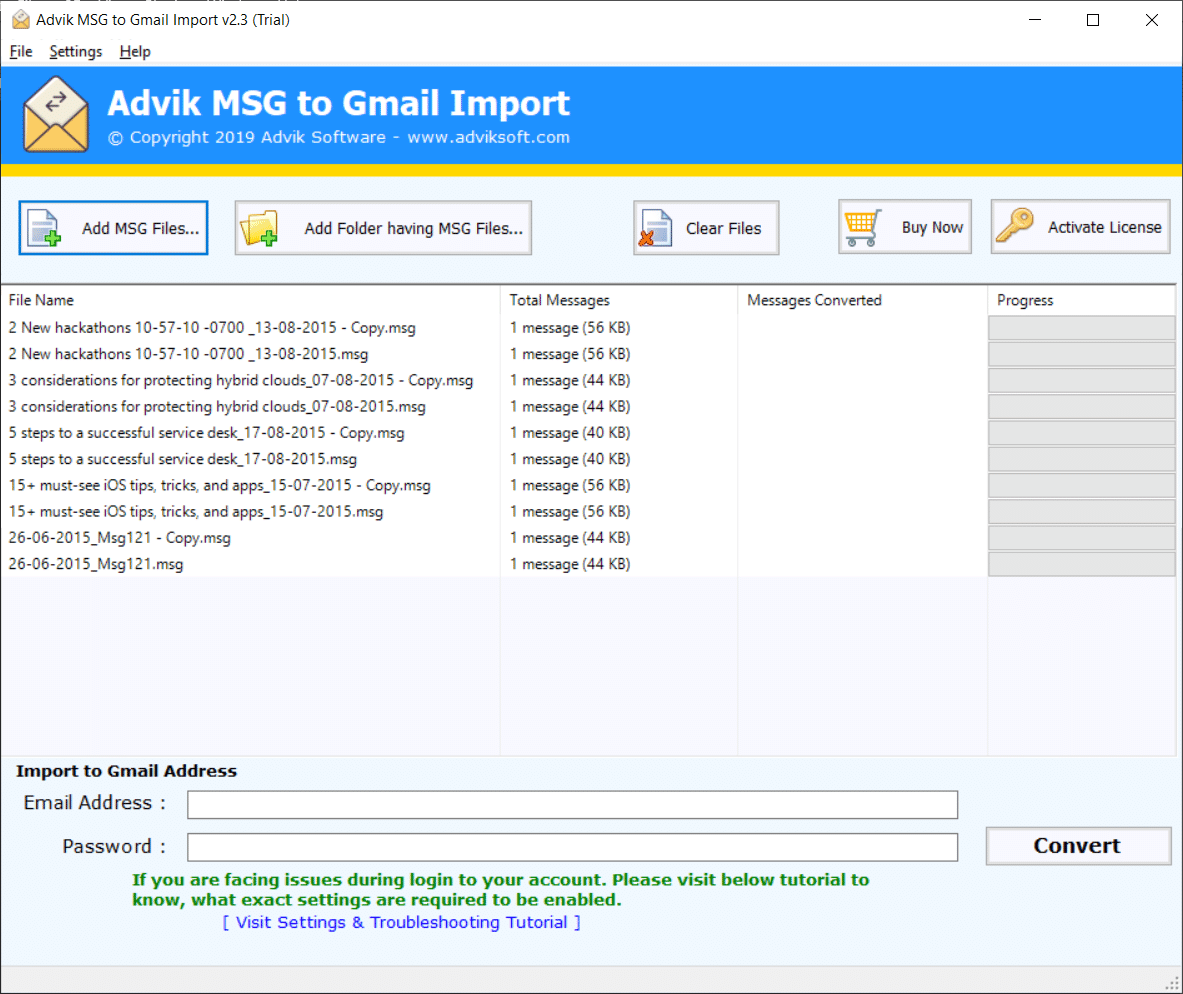The width and height of the screenshot is (1183, 994).
Task: Close the Advik MSG to Gmail Import window
Action: [1151, 20]
